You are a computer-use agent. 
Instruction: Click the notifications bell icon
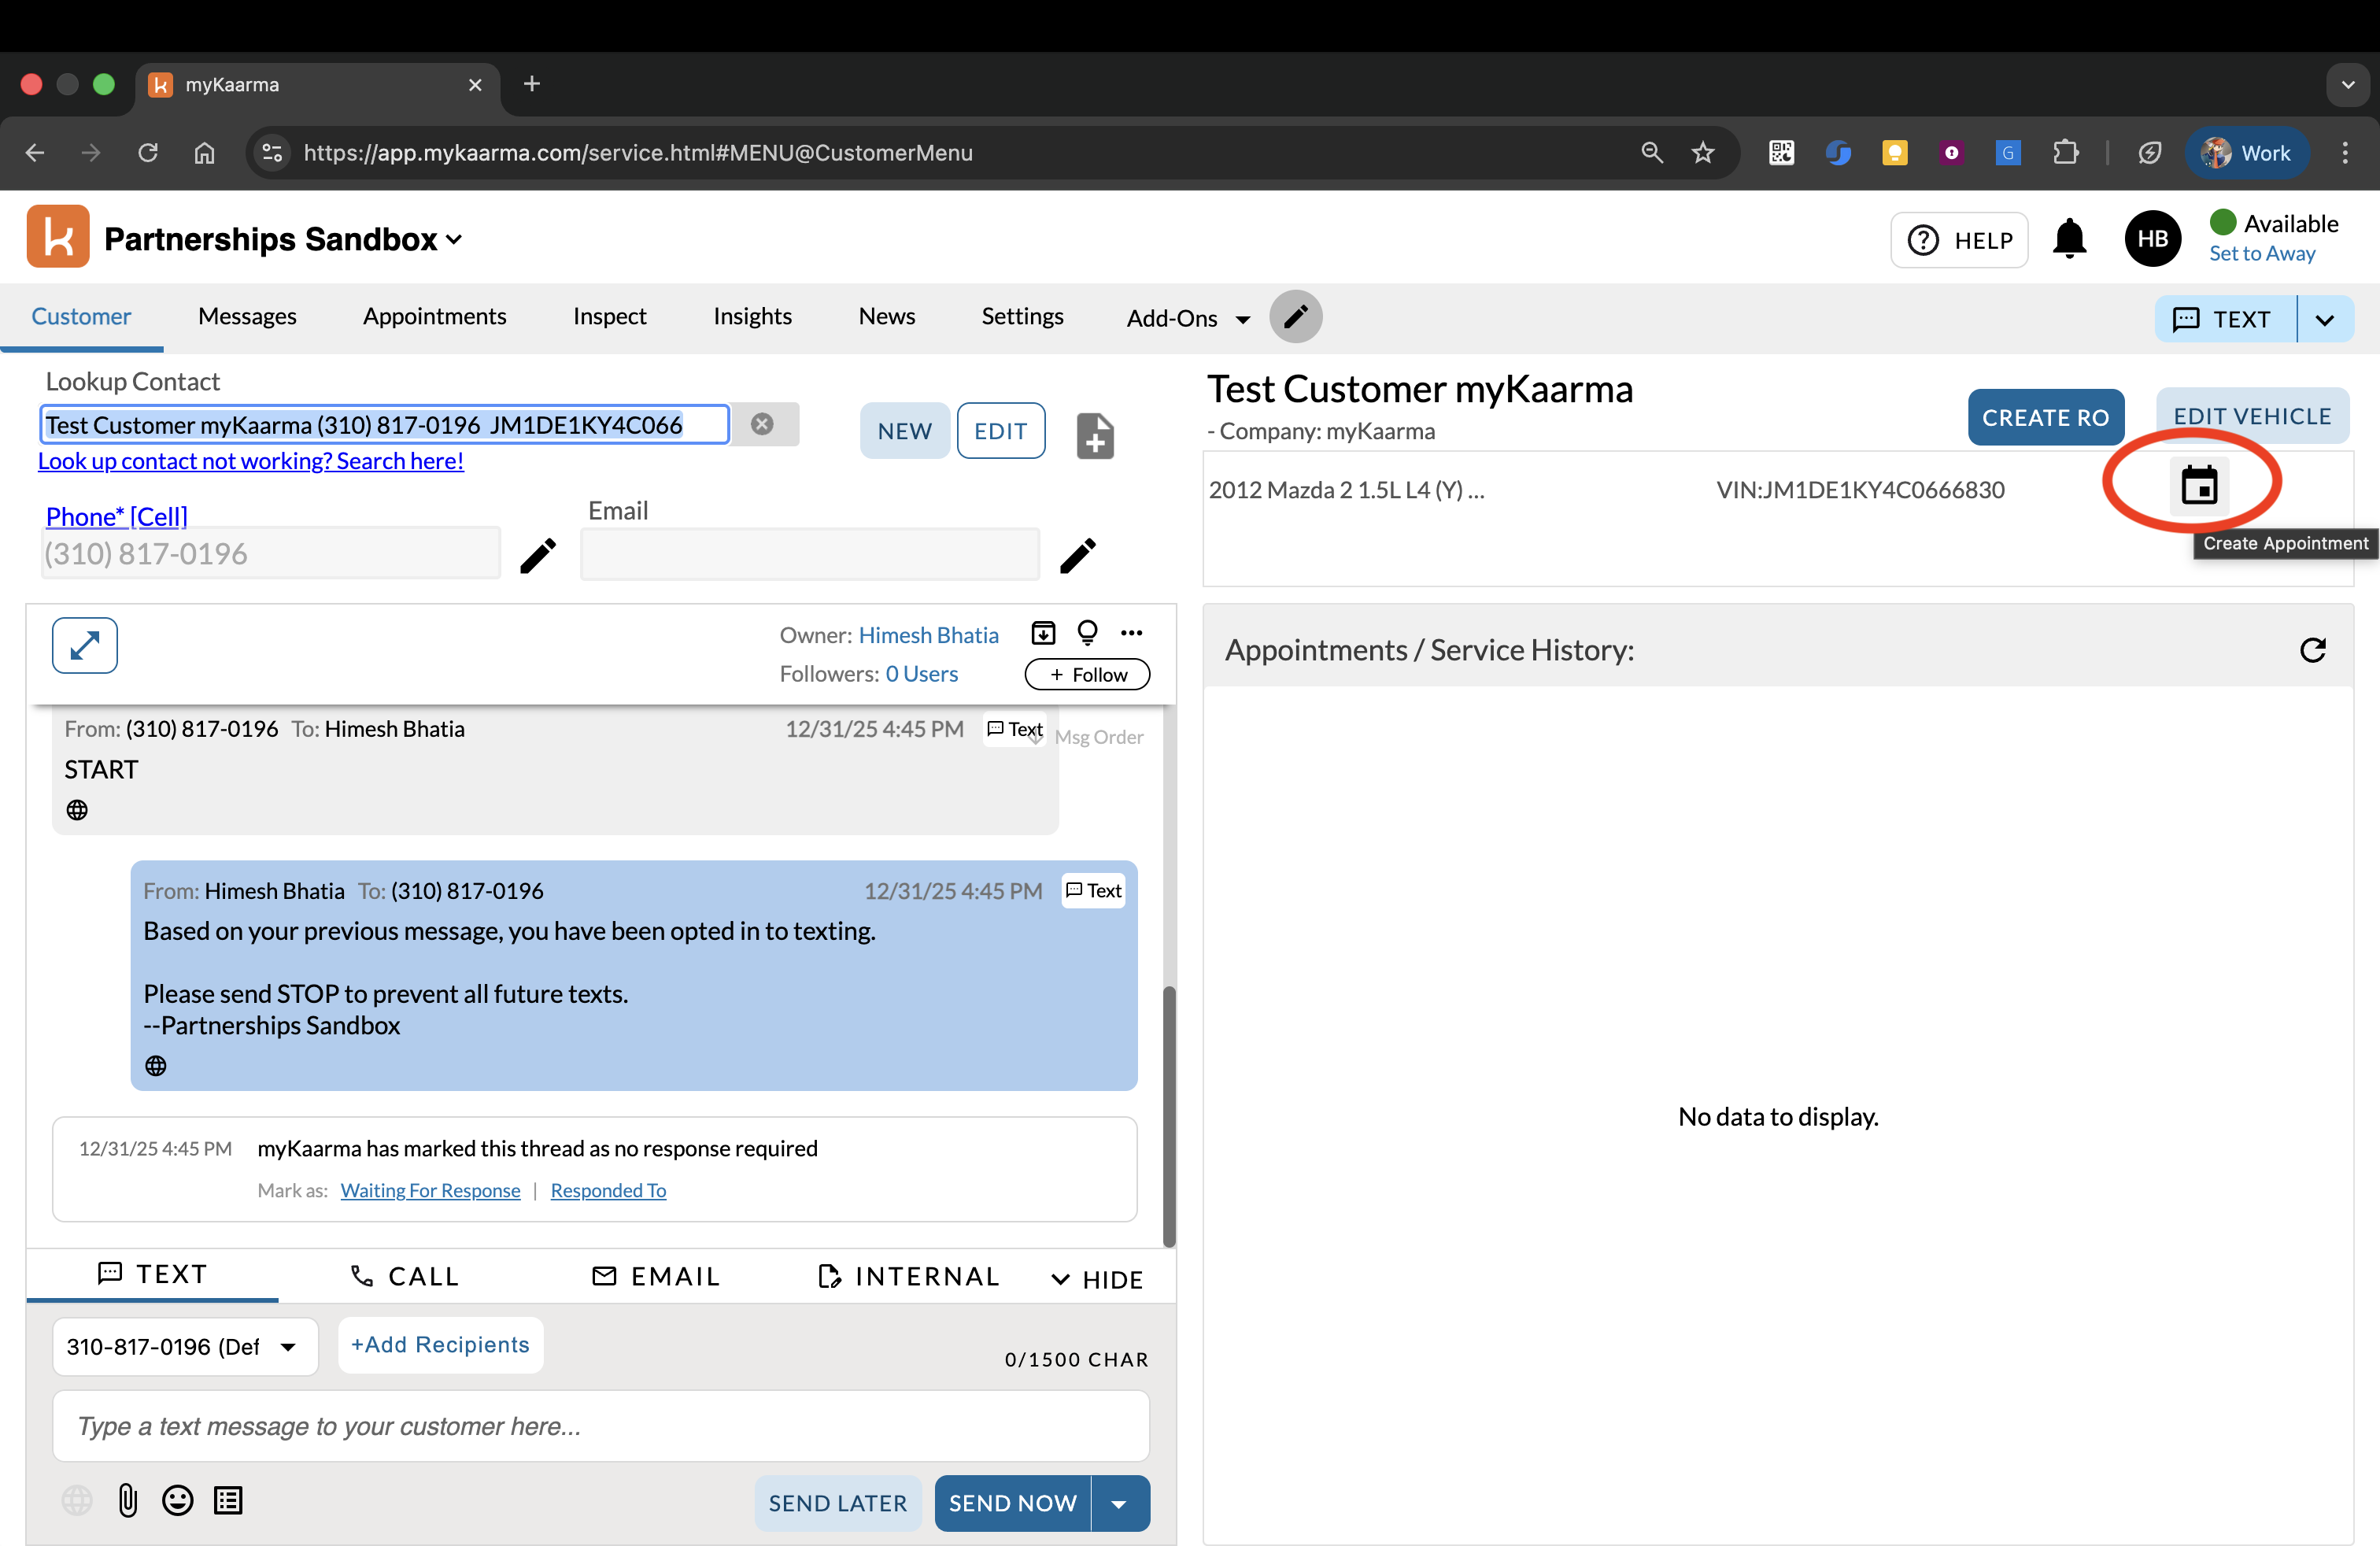[2069, 239]
